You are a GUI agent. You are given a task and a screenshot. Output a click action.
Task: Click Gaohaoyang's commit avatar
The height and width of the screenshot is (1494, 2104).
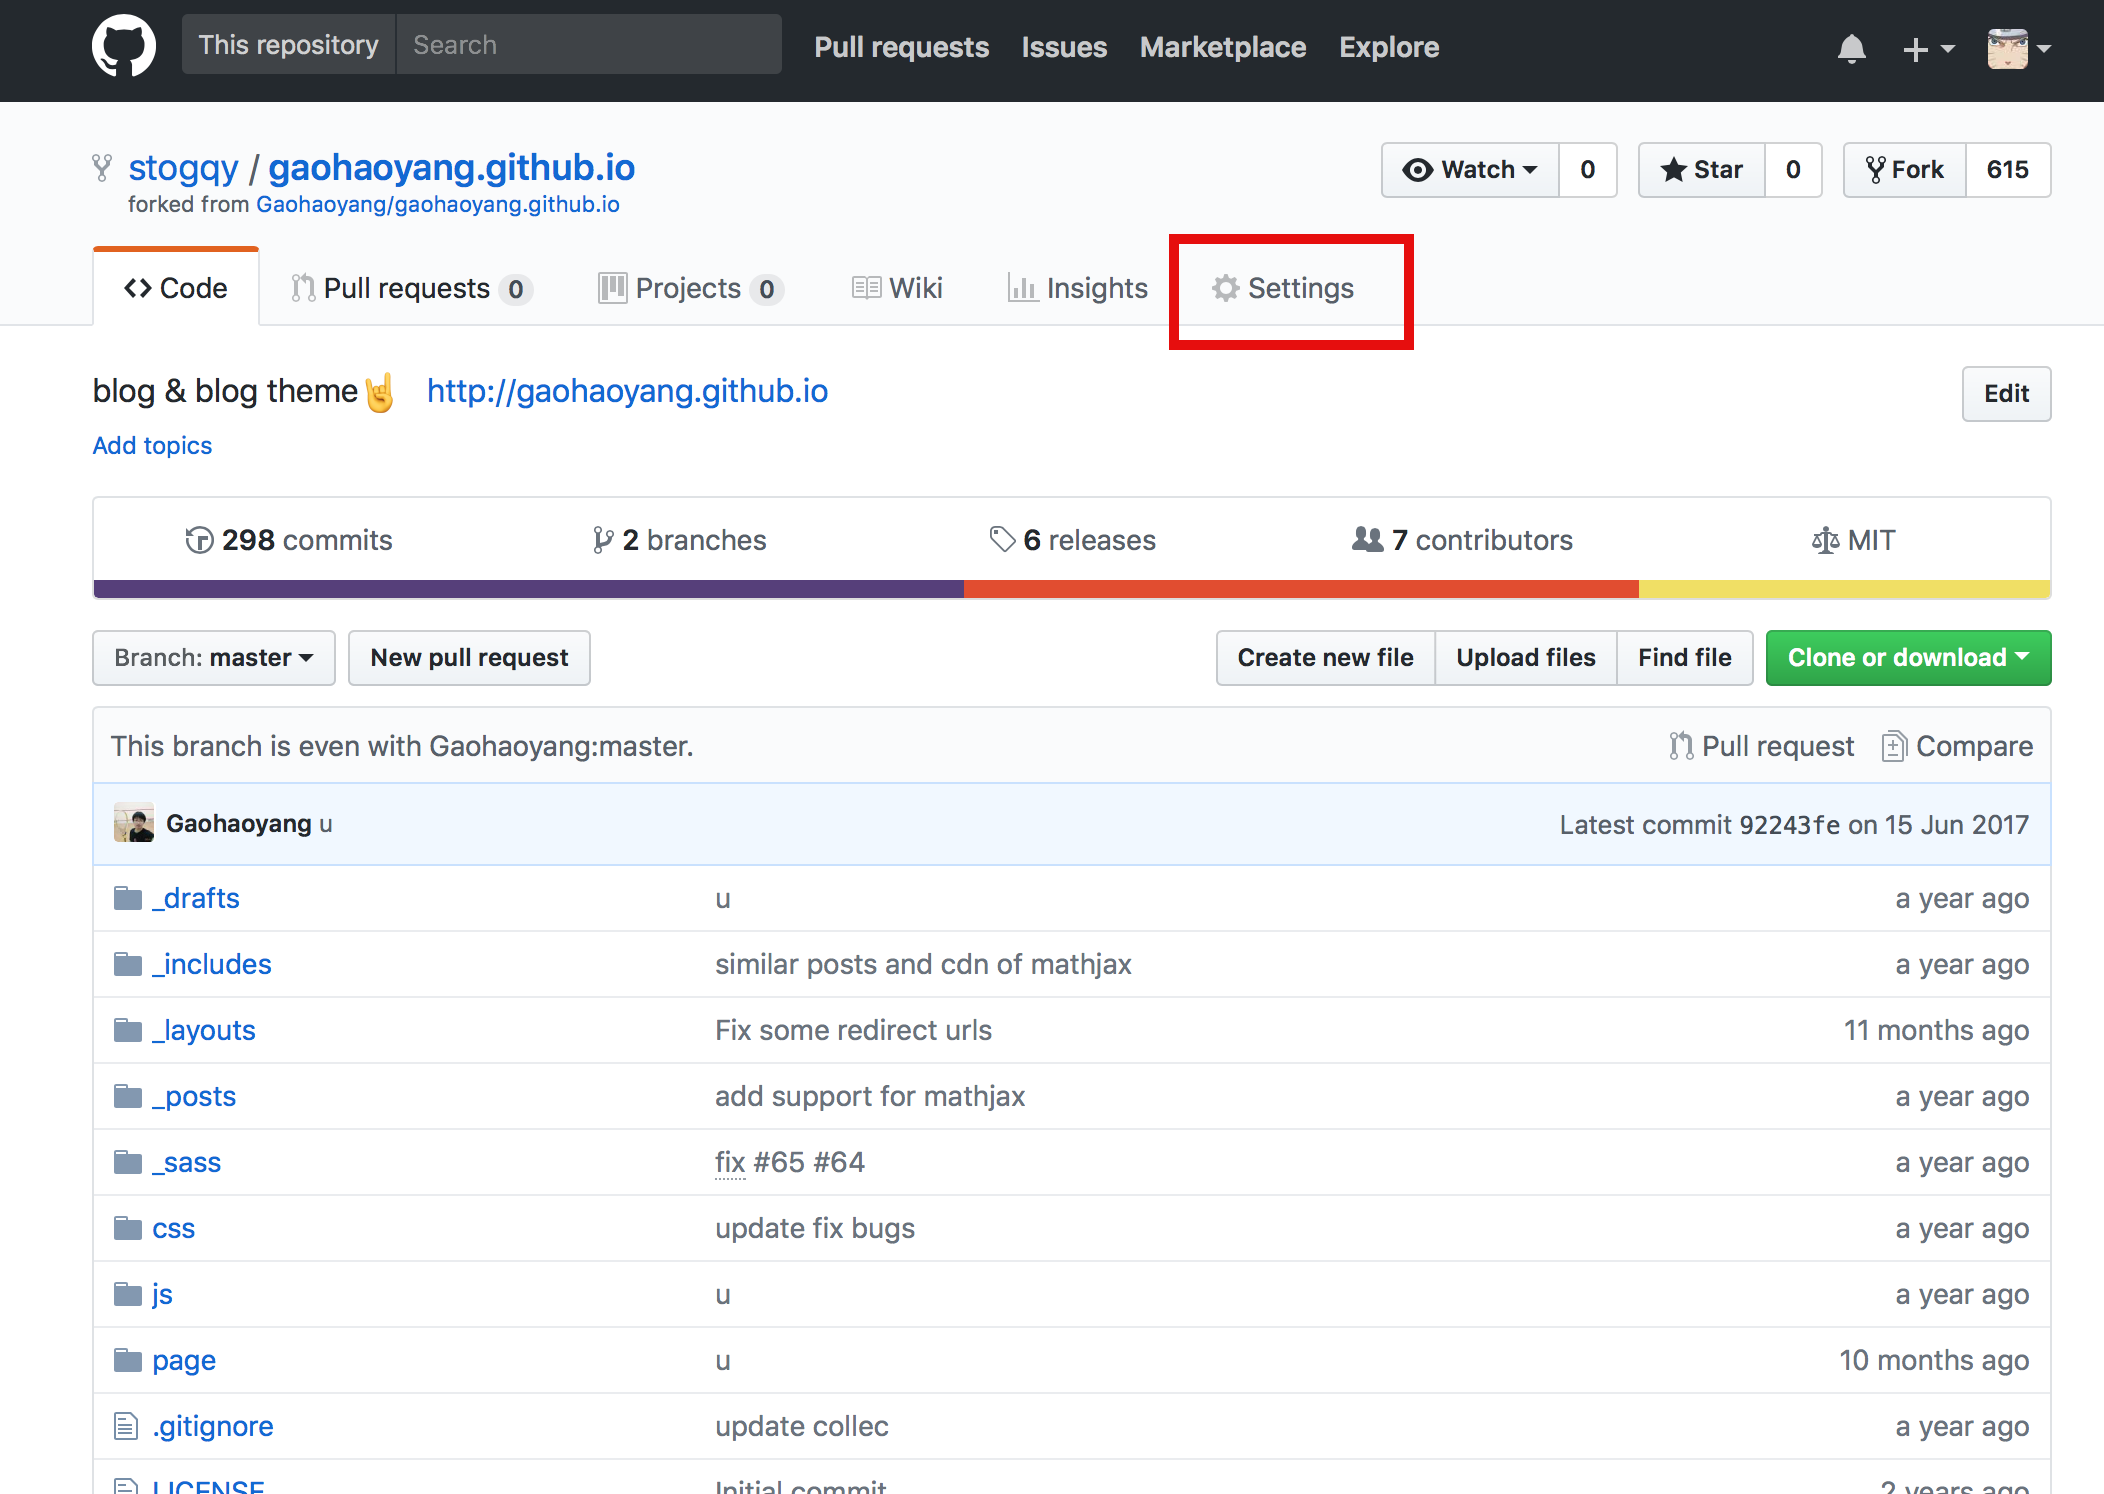click(x=134, y=823)
